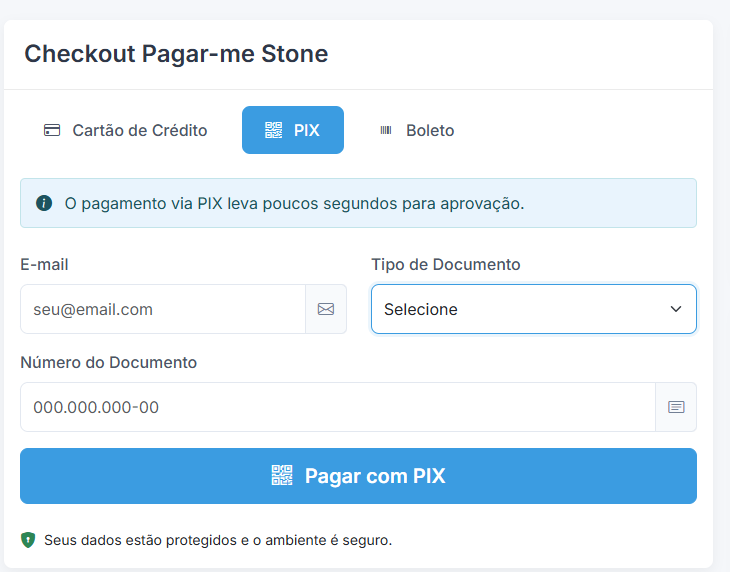Image resolution: width=730 pixels, height=572 pixels.
Task: Click the "Número do Documento" label
Action: [108, 362]
